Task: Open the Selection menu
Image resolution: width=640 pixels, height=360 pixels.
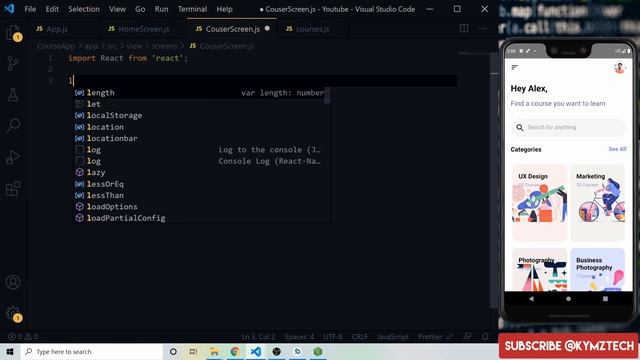Action: pos(84,9)
